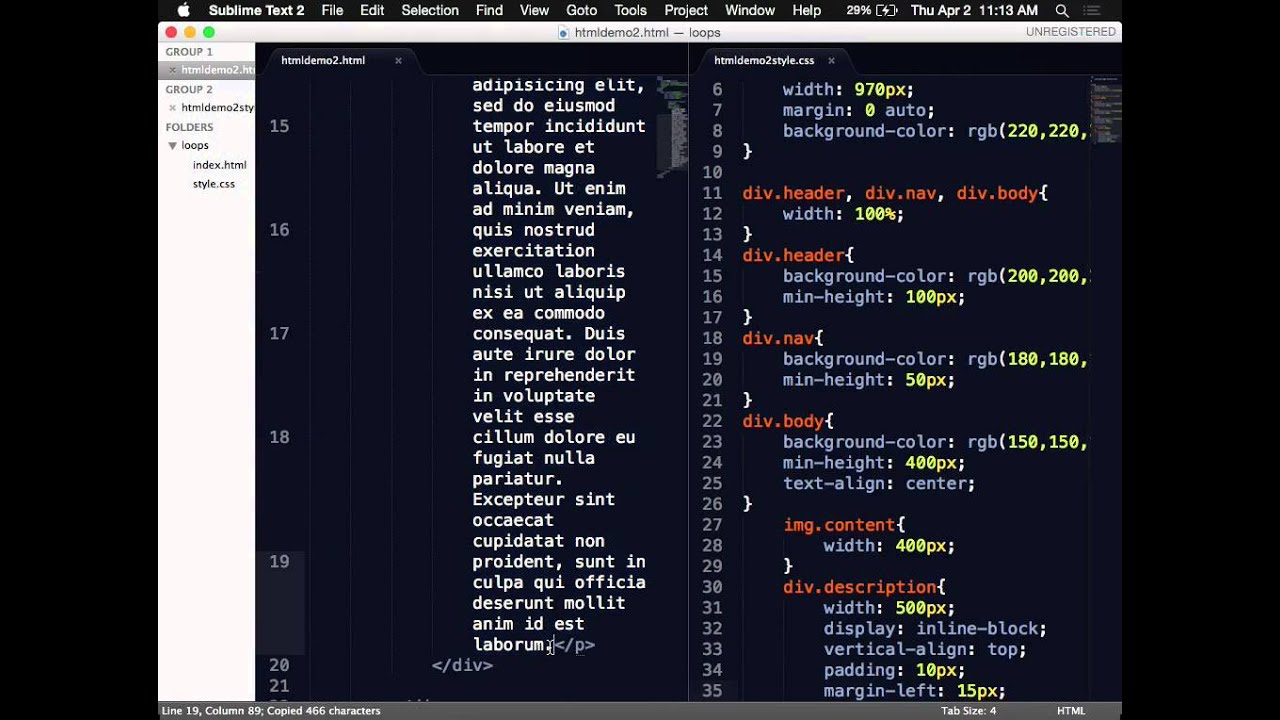Close htmldemo2.html in sidebar Group 1

point(173,70)
